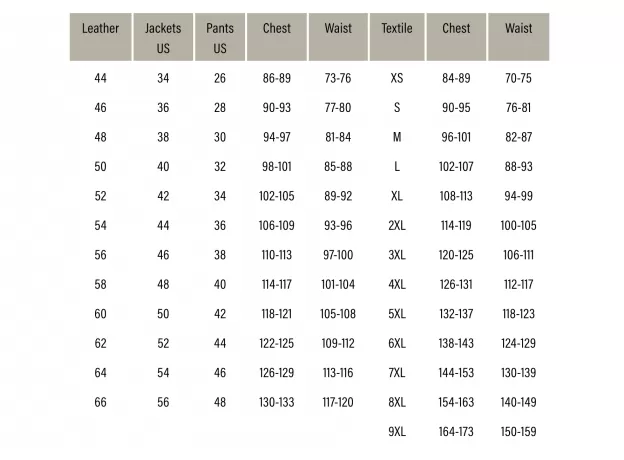
Task: Select textile chest 164-173 cell
Action: pos(456,432)
